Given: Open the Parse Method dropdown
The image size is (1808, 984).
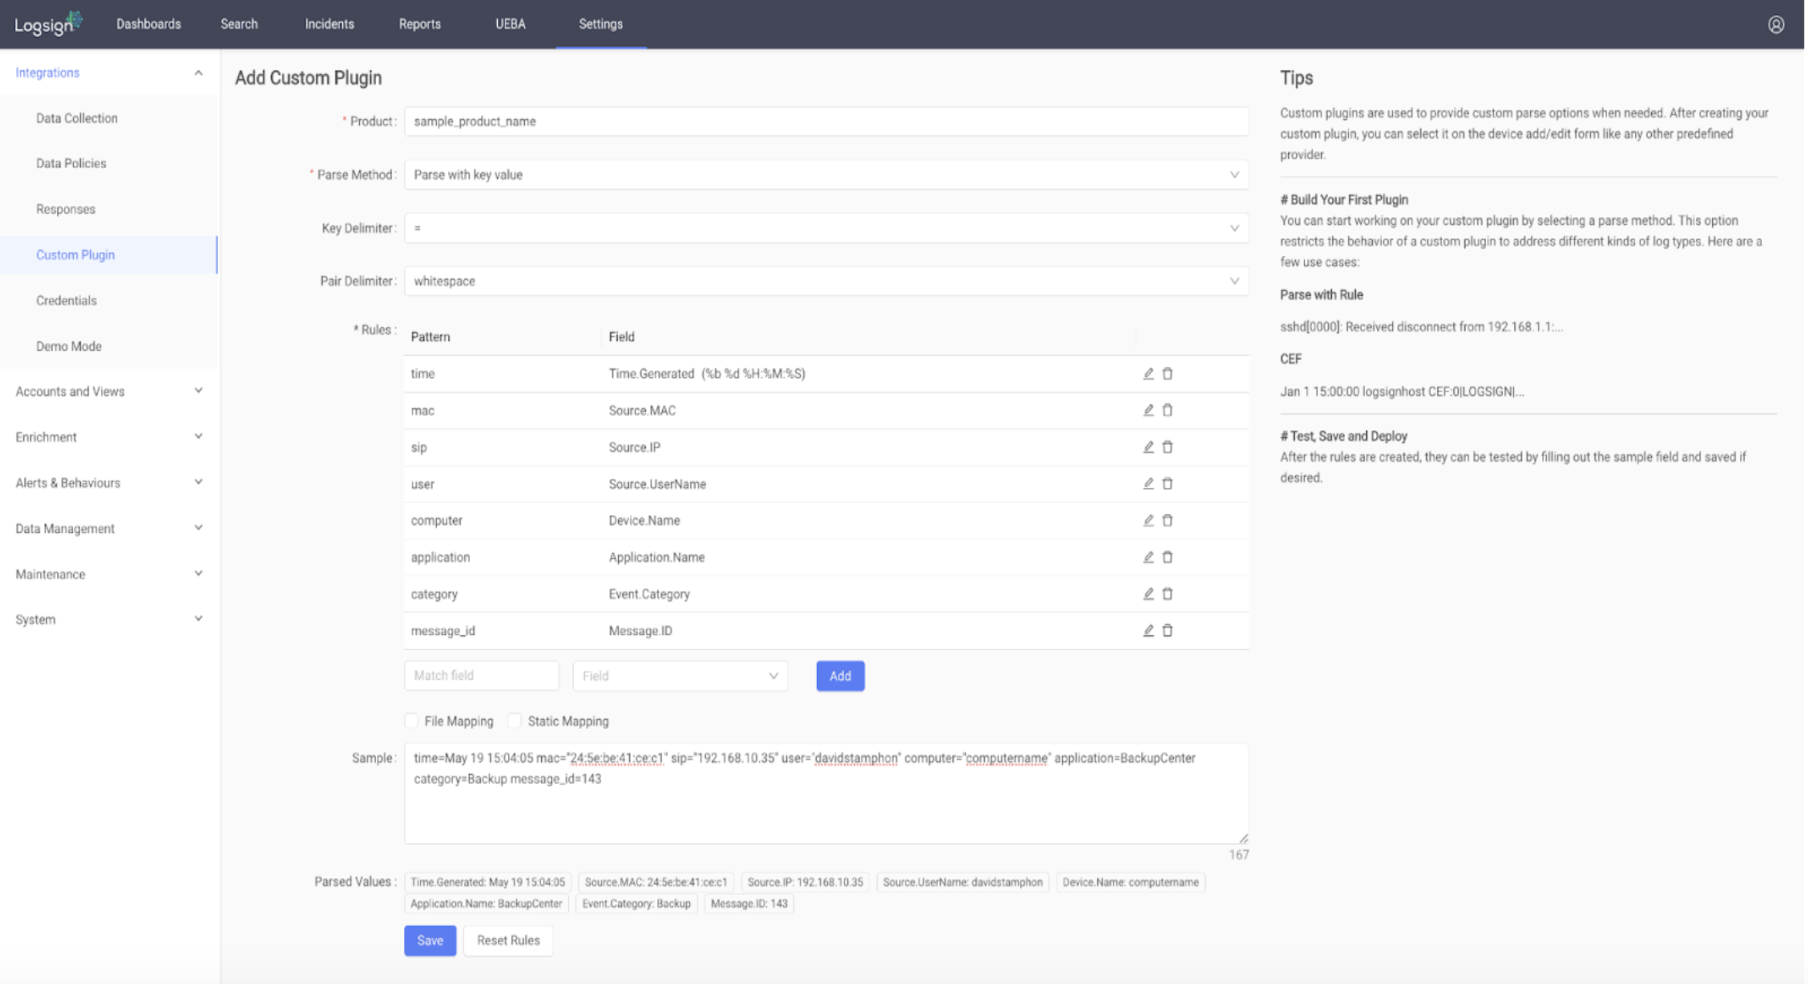Looking at the screenshot, I should [x=826, y=175].
